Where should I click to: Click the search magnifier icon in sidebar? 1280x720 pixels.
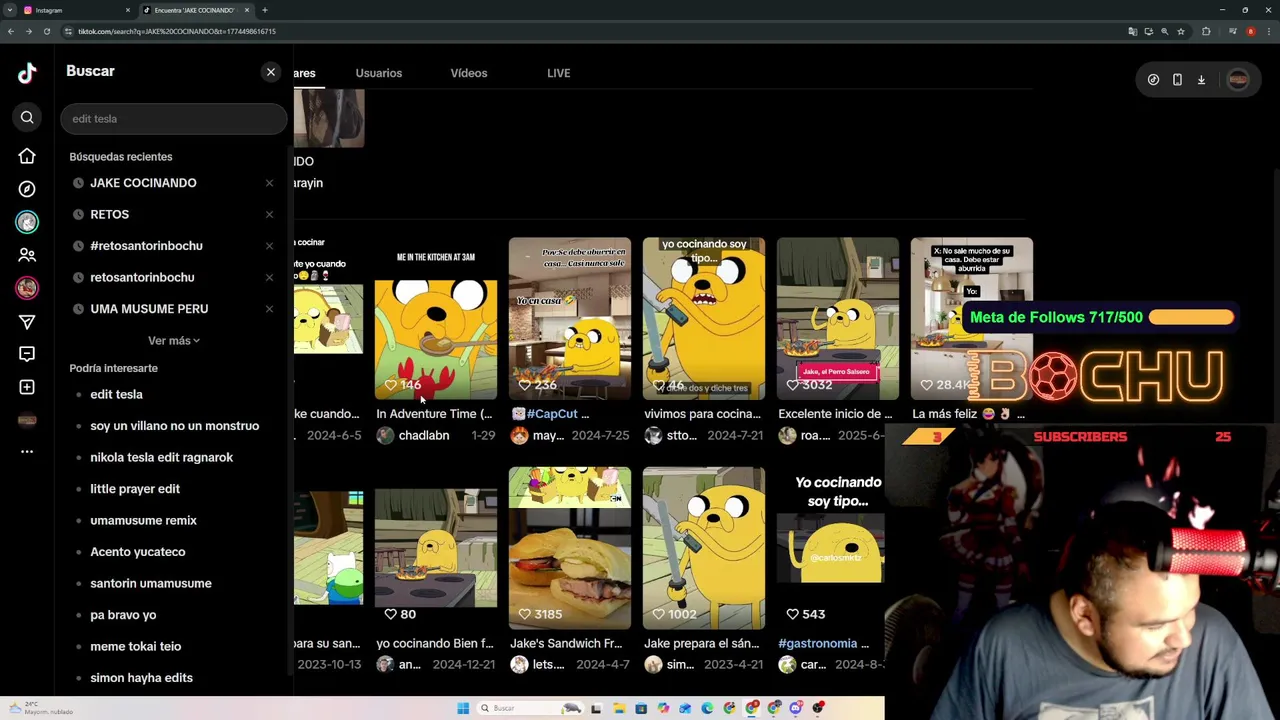pos(27,118)
